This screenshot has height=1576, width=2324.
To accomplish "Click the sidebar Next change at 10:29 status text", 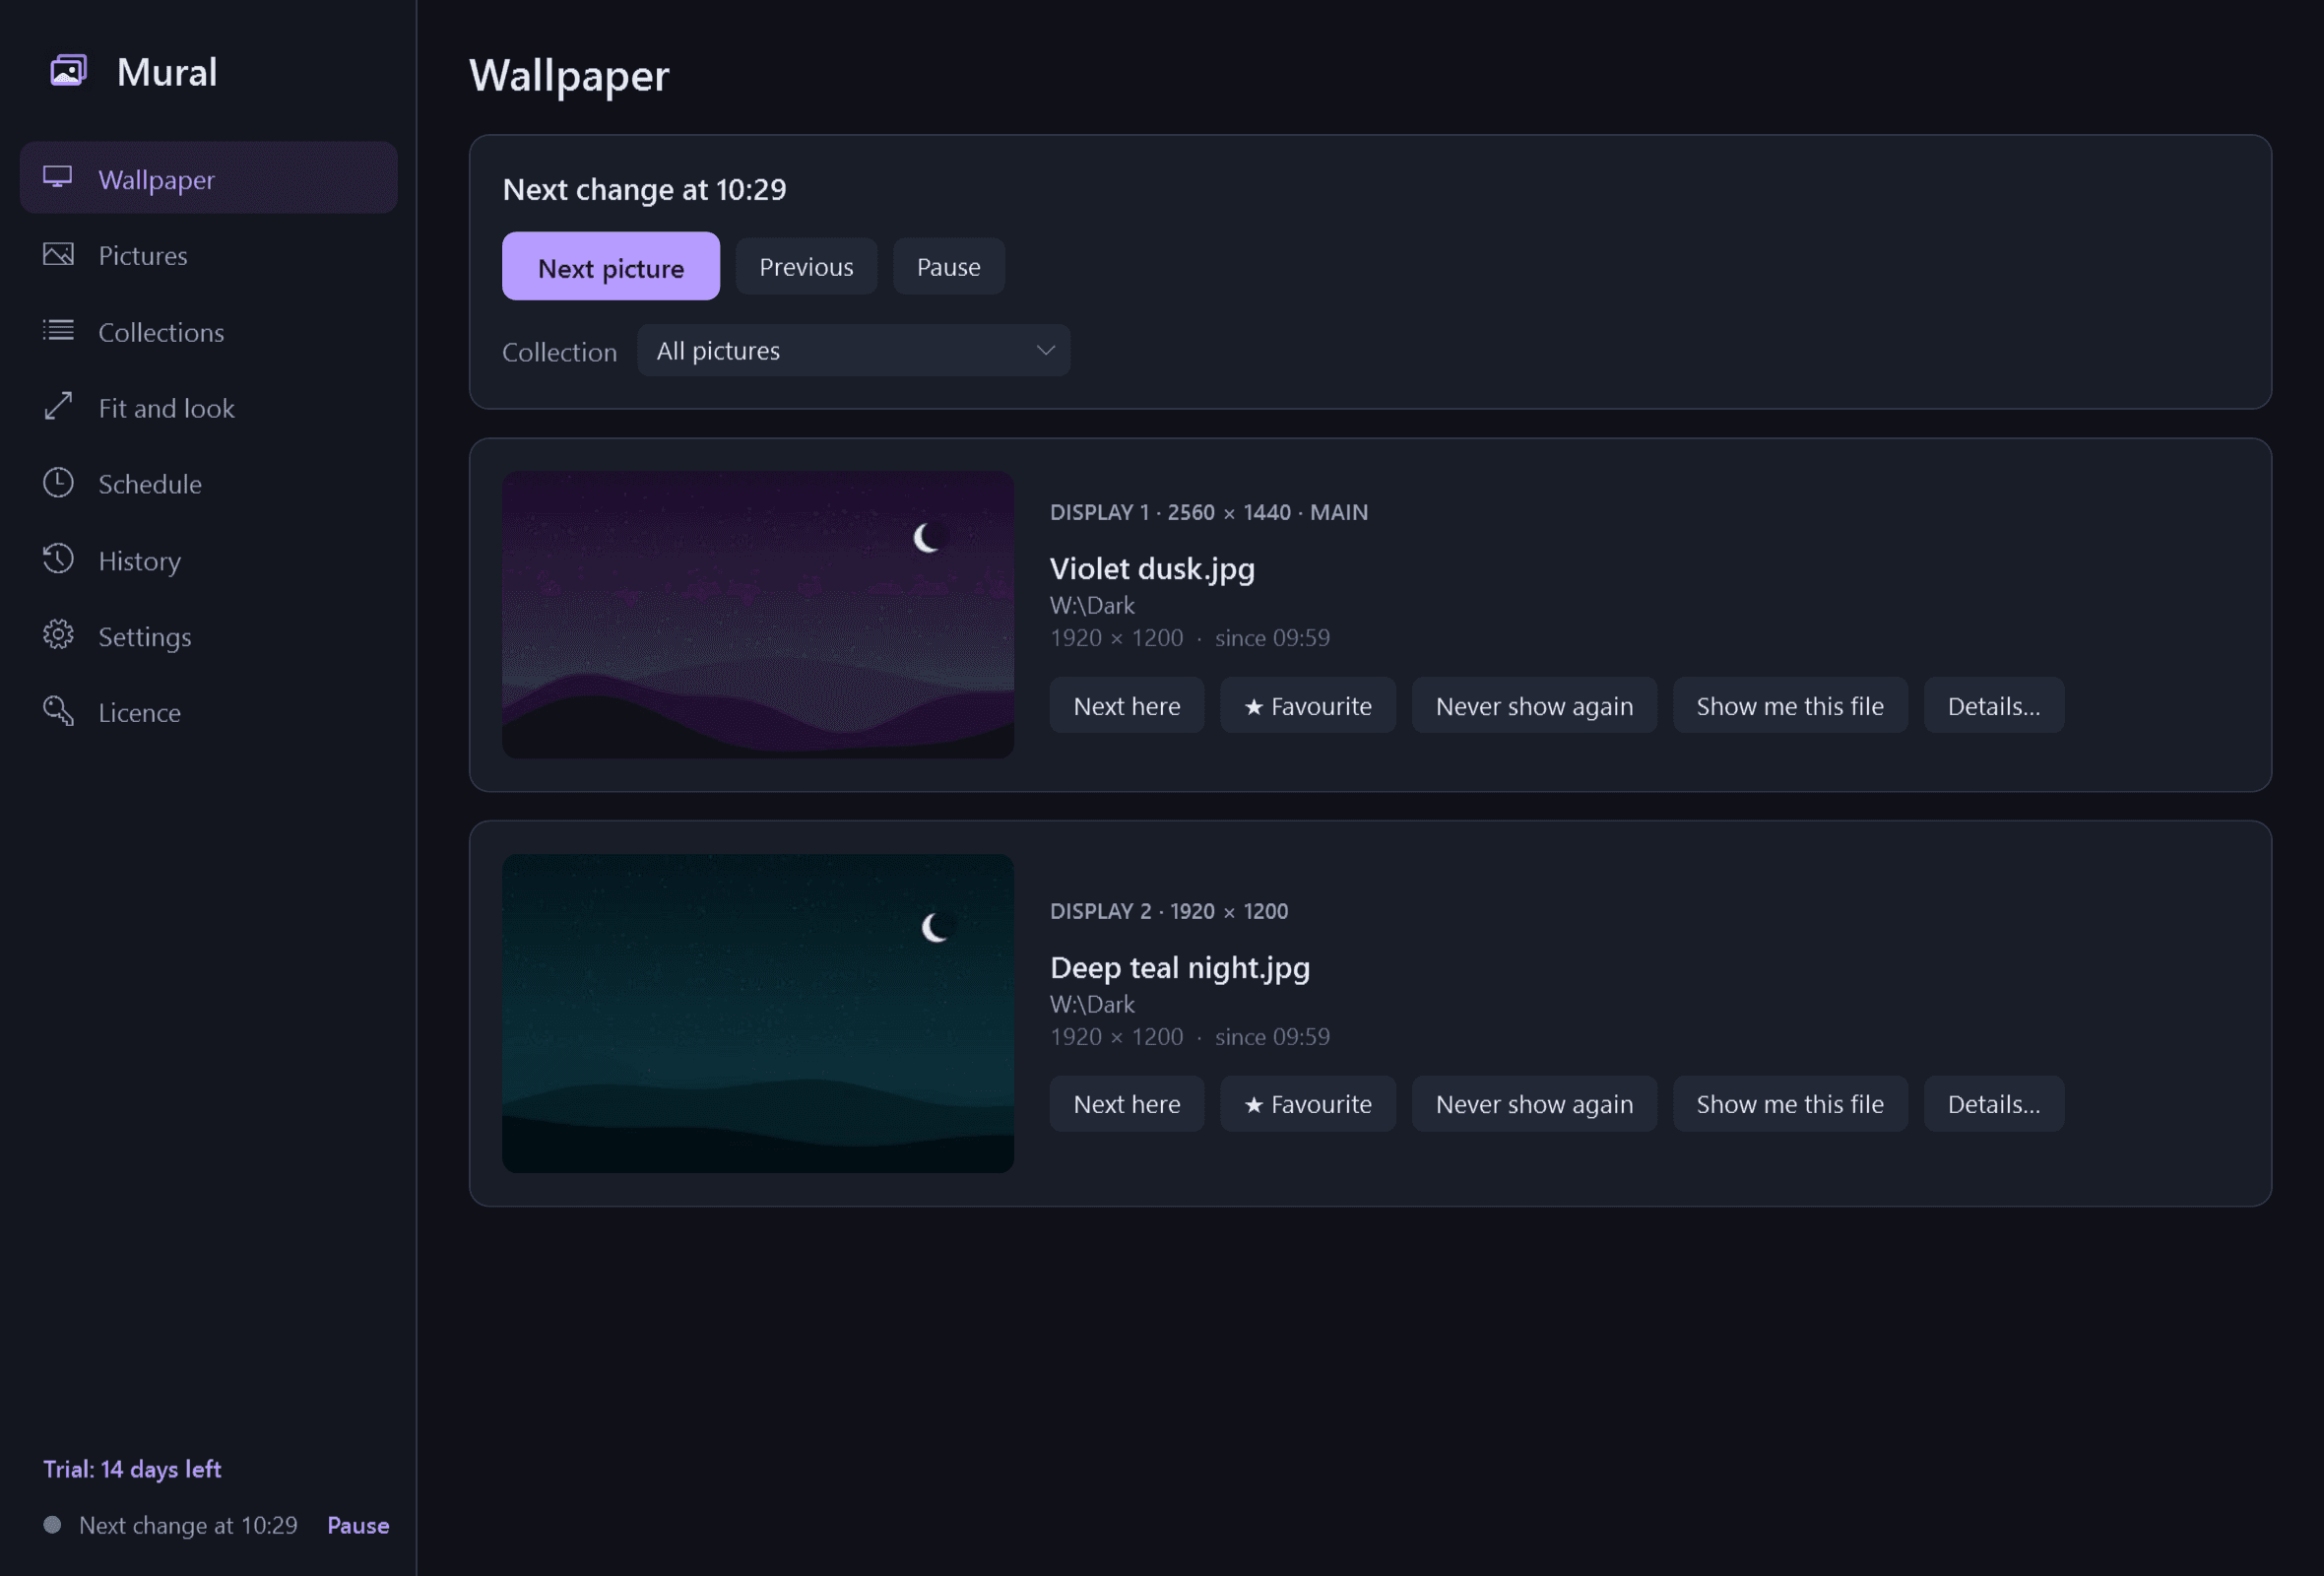I will point(188,1524).
